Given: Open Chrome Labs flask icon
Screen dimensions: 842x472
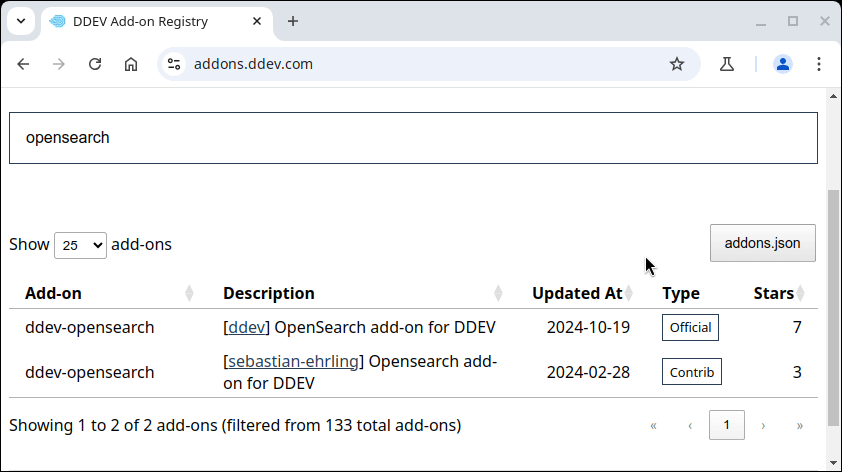Looking at the screenshot, I should pos(727,64).
